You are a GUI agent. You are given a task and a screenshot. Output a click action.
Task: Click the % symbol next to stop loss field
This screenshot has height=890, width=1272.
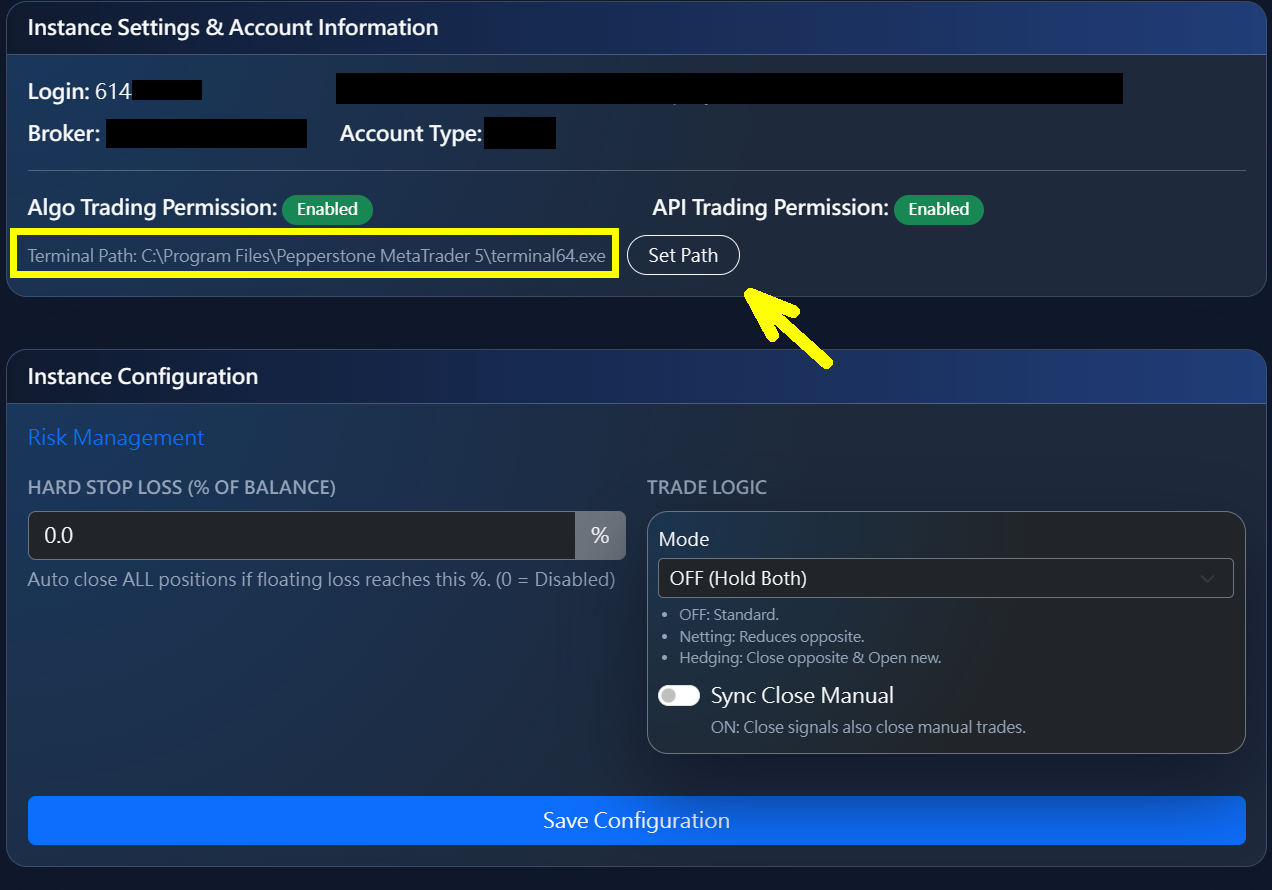point(600,535)
